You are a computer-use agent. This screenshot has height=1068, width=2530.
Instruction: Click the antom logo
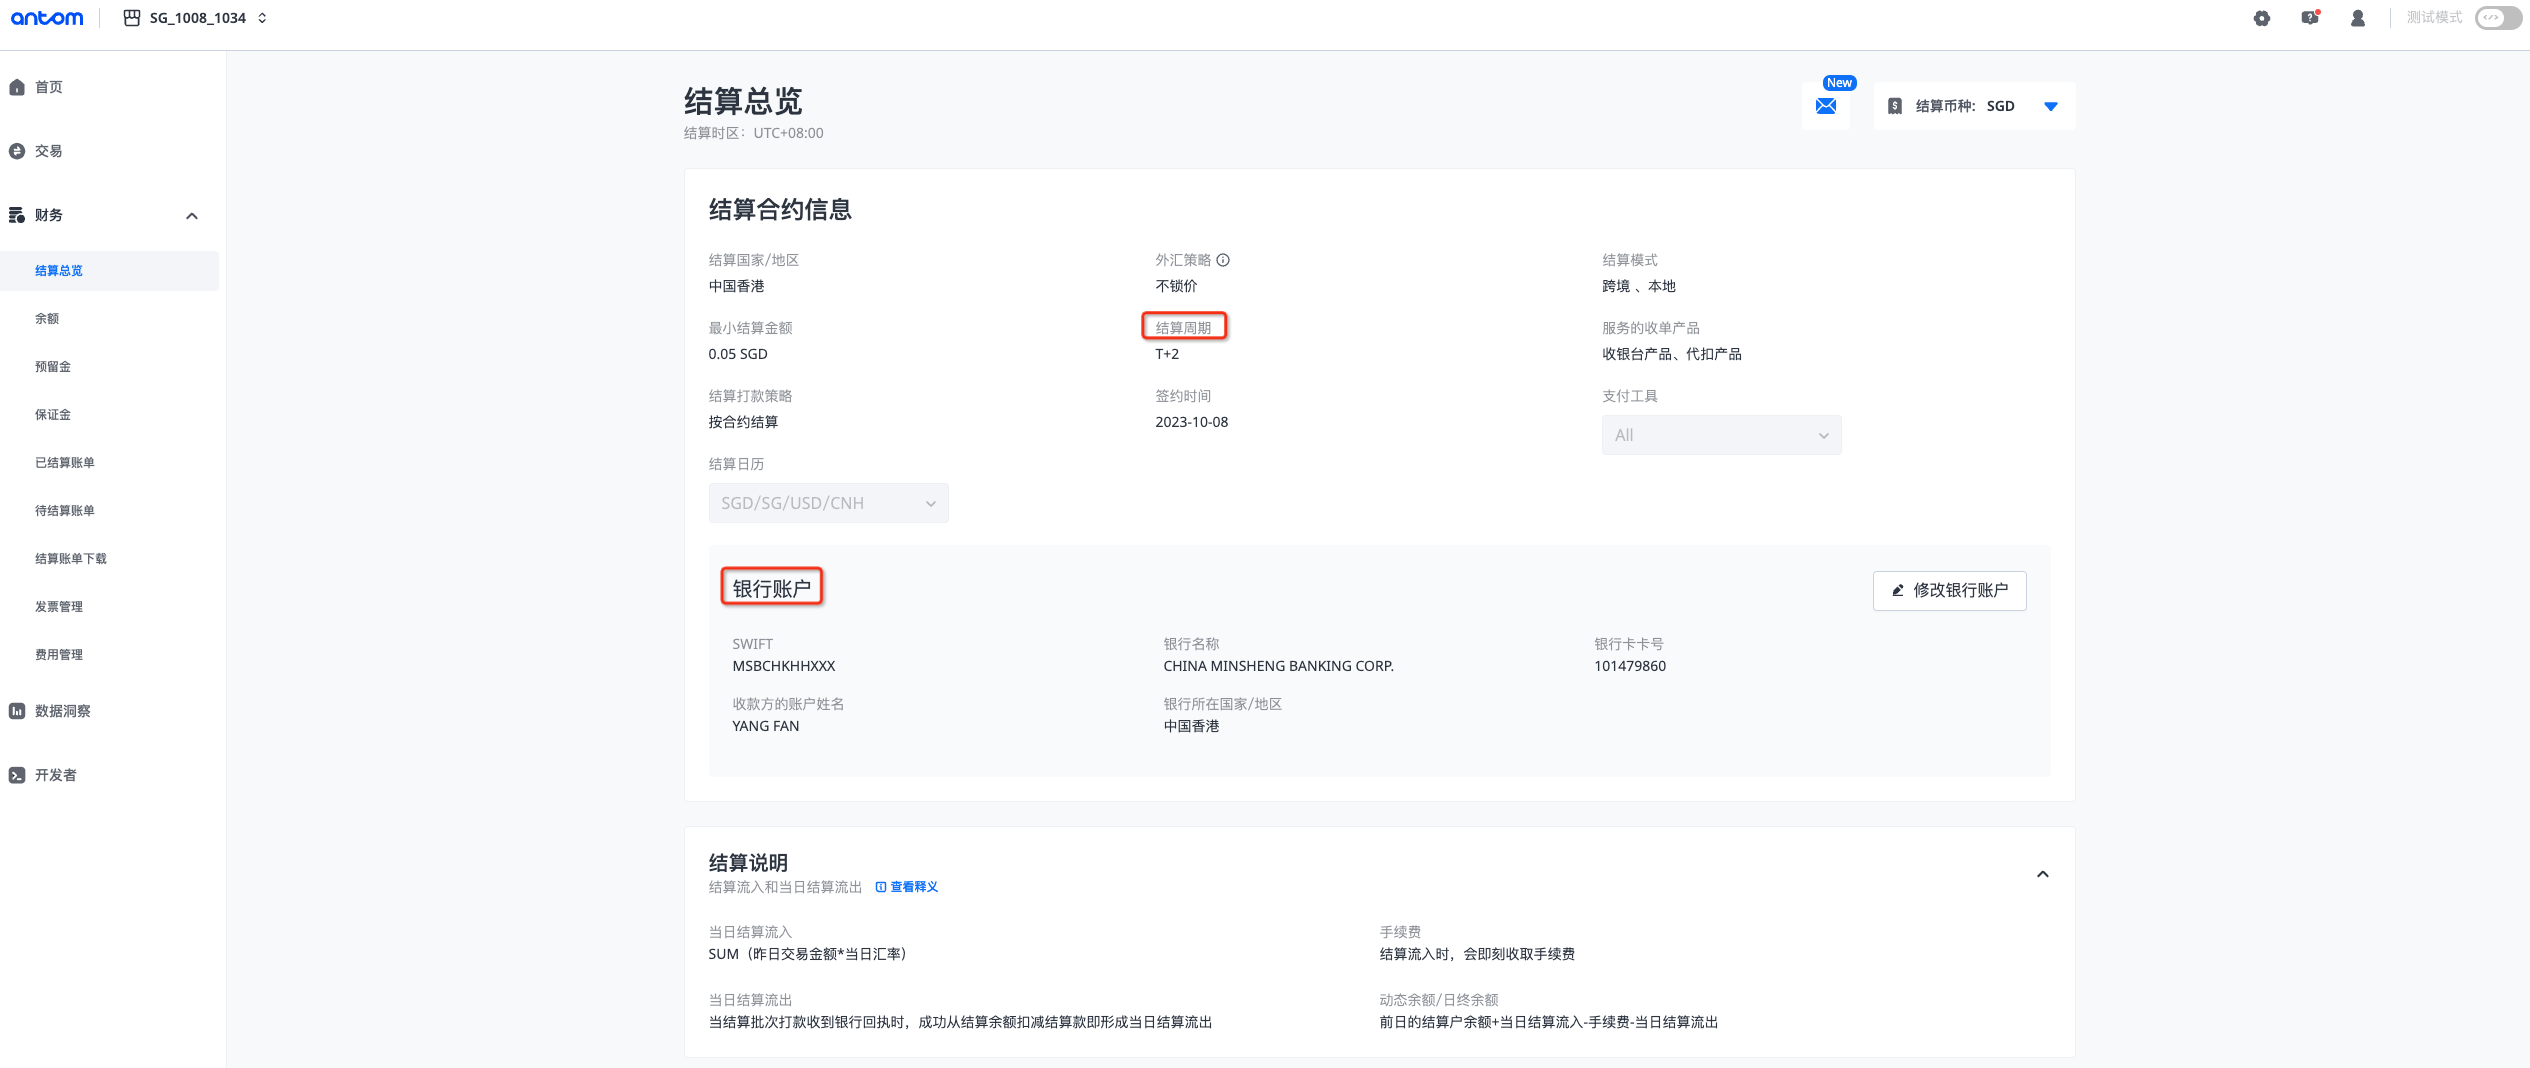point(47,18)
